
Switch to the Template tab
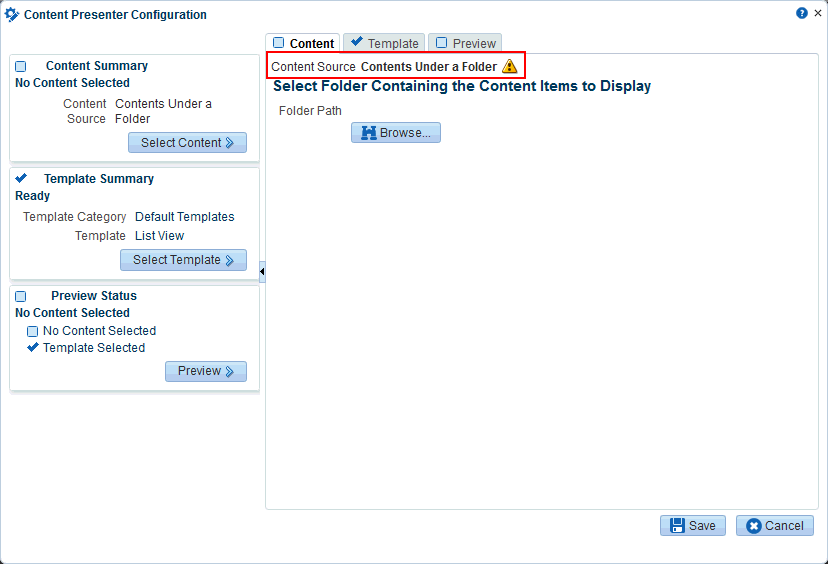click(384, 43)
